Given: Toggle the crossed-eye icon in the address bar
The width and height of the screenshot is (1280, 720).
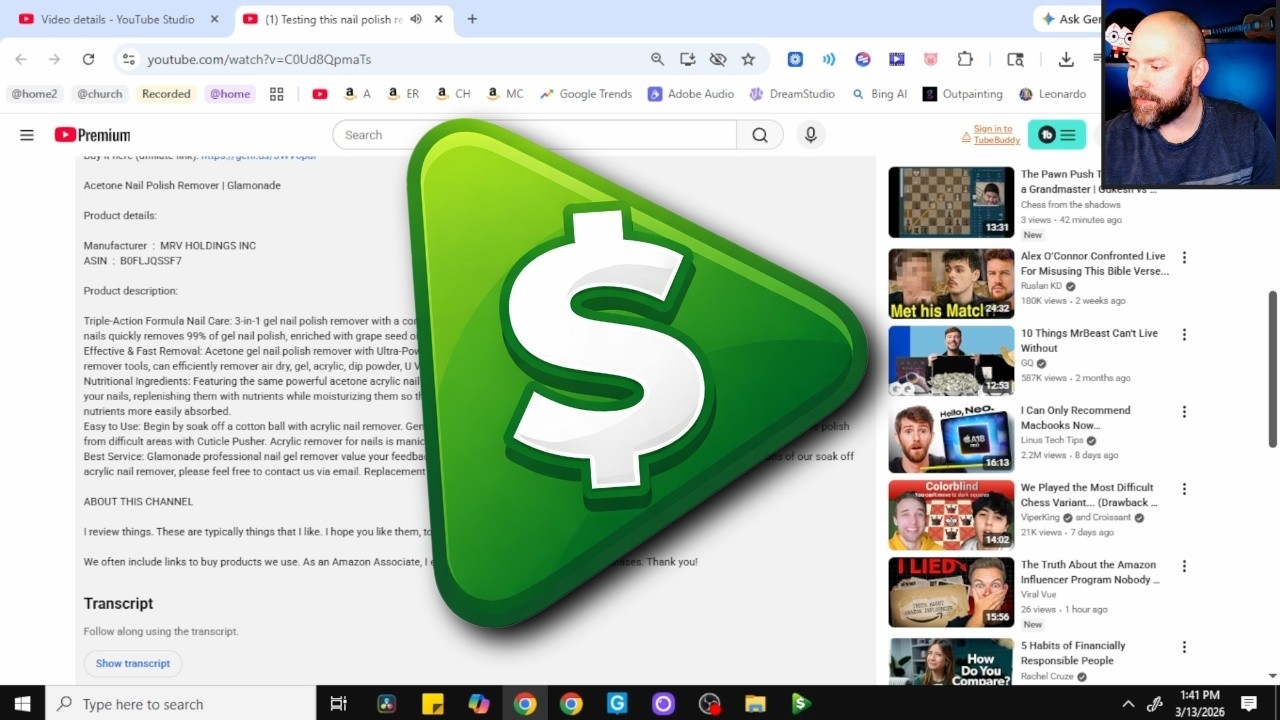Looking at the screenshot, I should tap(718, 59).
